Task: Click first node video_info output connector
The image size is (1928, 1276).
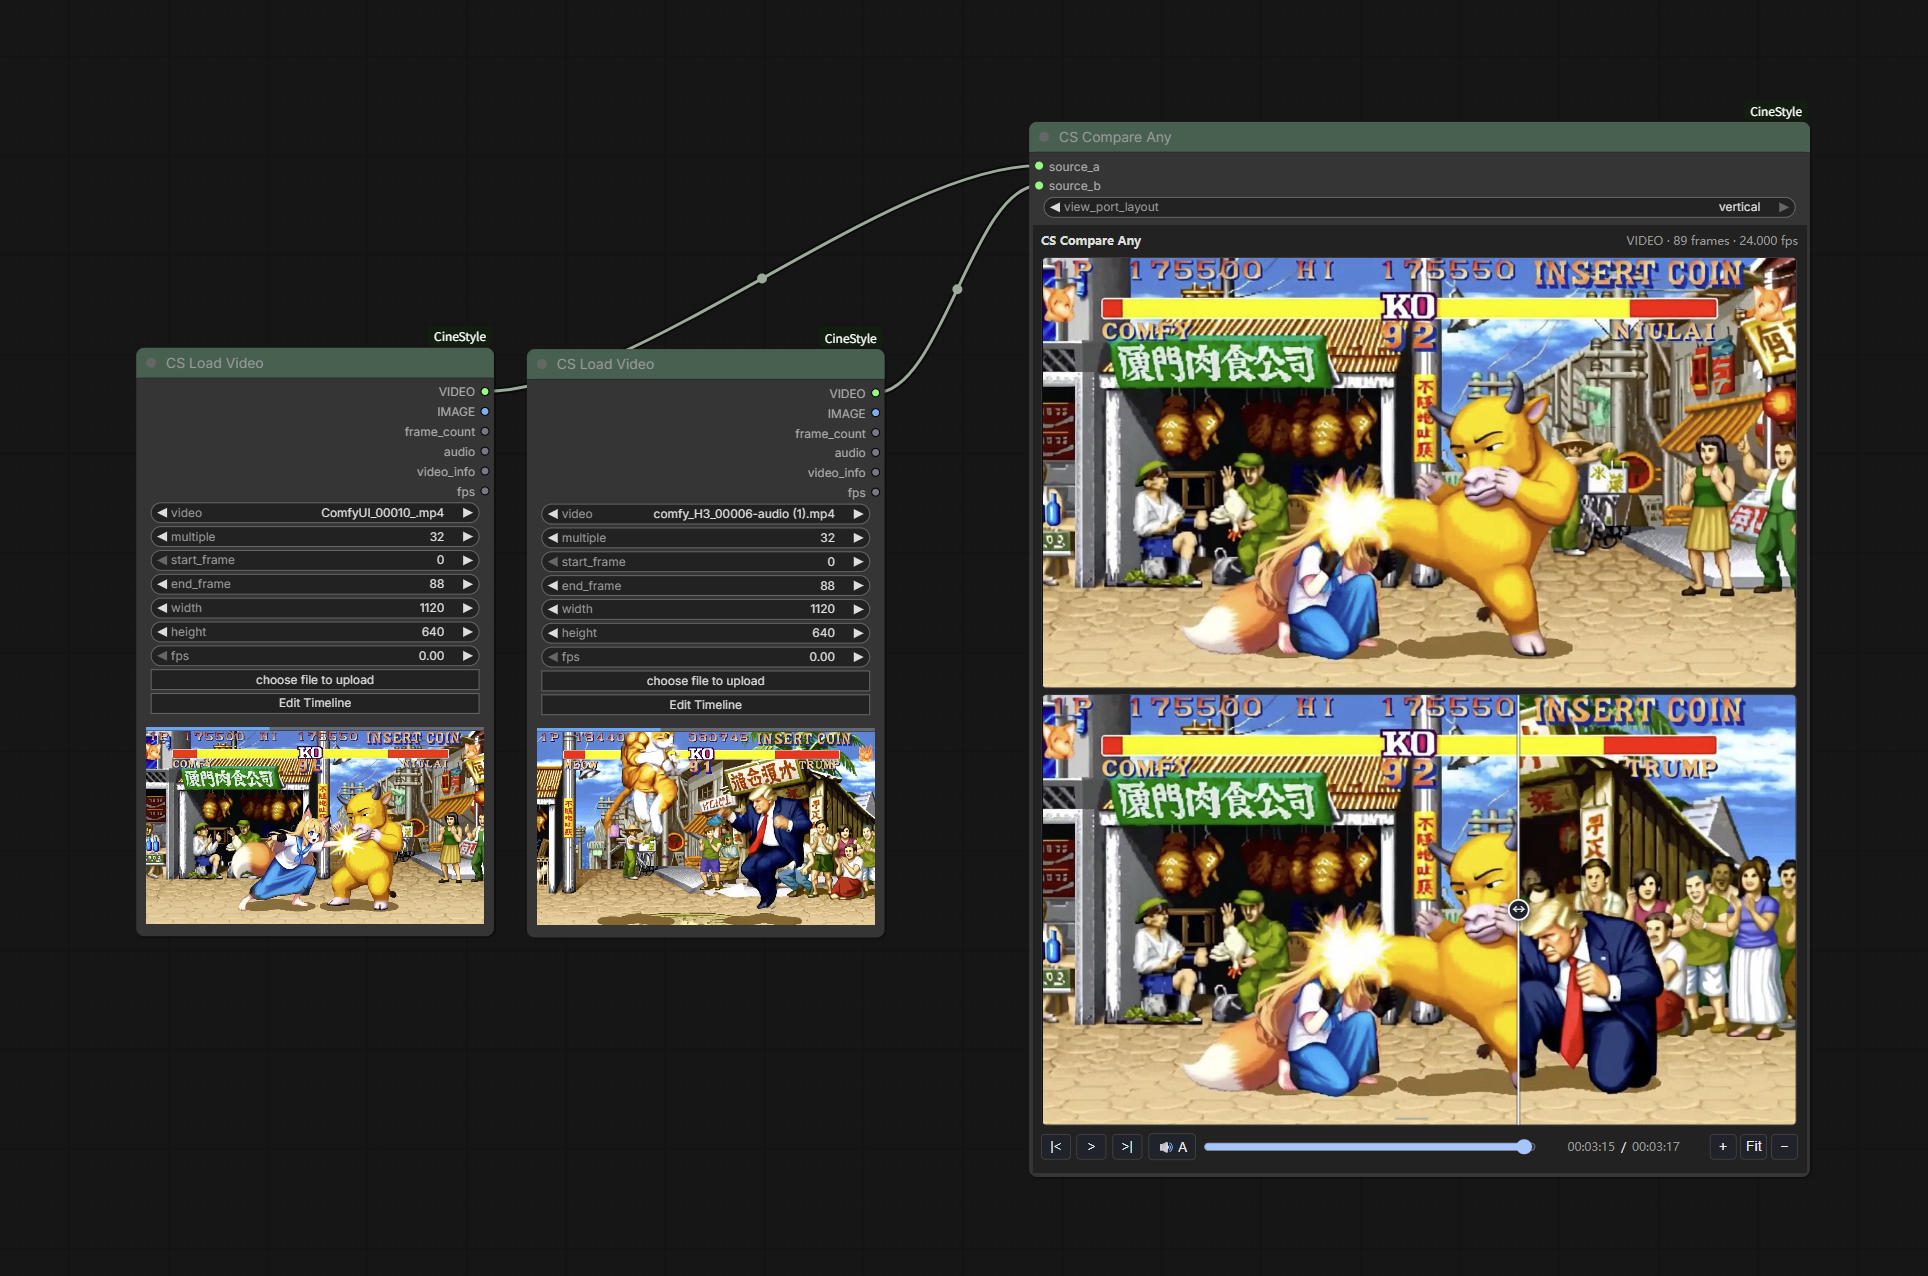Action: (x=485, y=472)
